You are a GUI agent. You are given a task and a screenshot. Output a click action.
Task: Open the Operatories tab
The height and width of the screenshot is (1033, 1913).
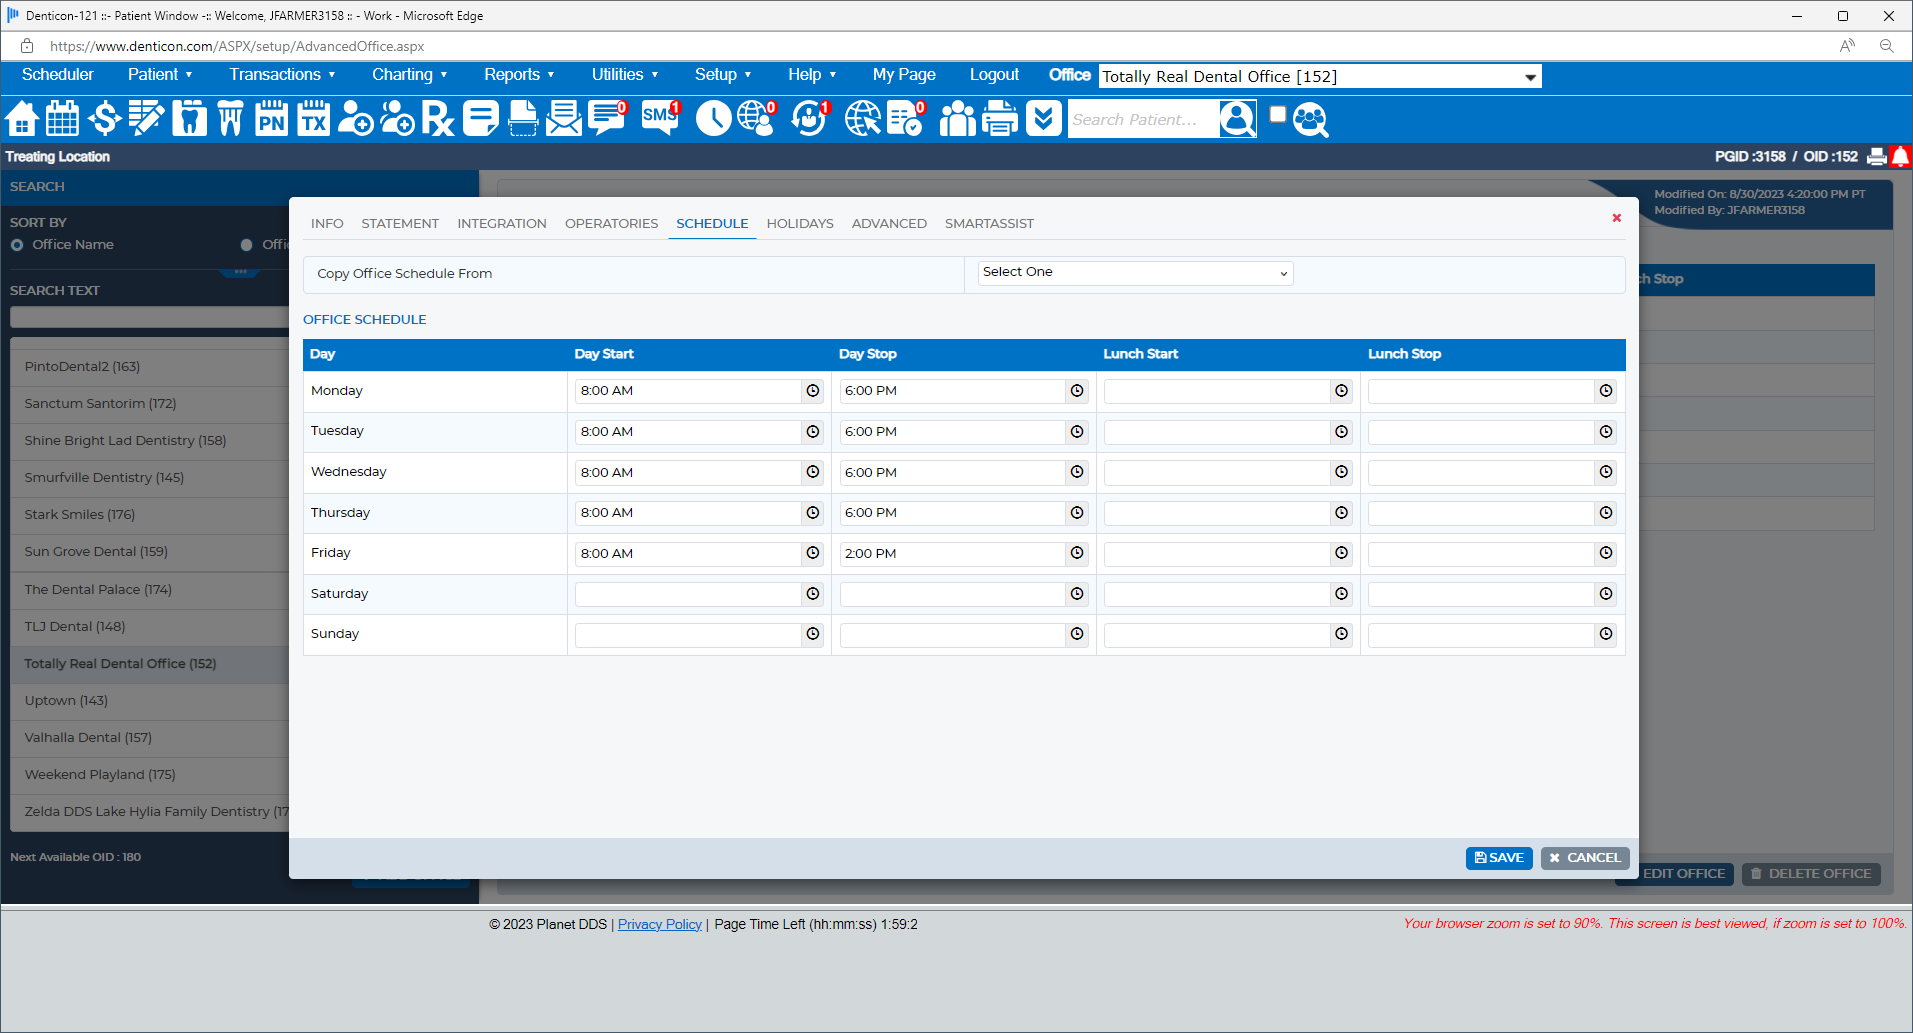click(611, 224)
